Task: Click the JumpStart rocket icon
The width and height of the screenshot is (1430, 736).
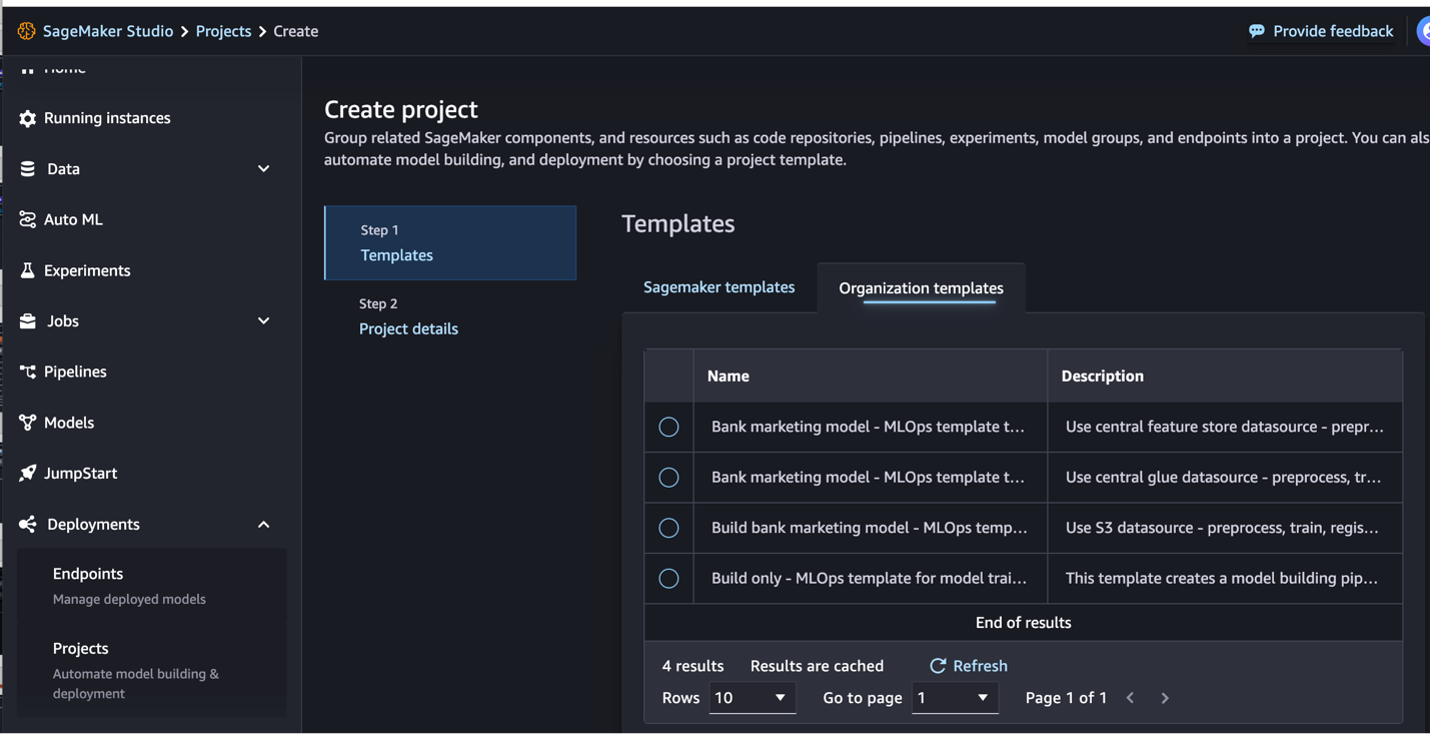Action: (27, 473)
